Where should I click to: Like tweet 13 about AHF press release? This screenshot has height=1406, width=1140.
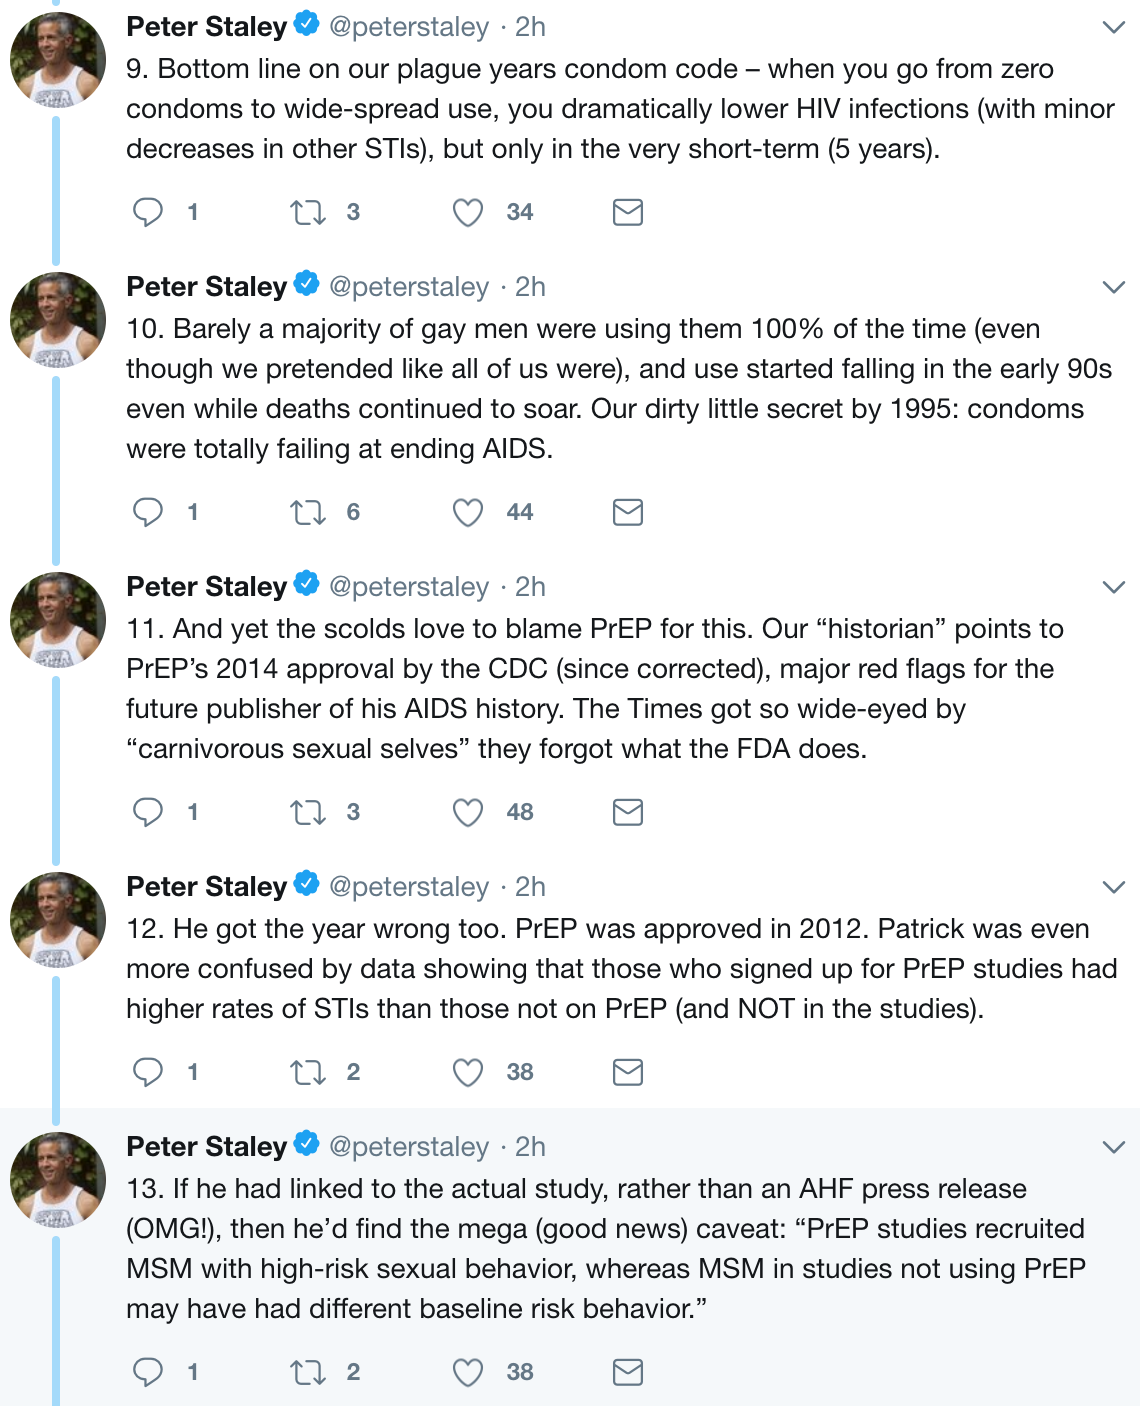click(x=468, y=1372)
